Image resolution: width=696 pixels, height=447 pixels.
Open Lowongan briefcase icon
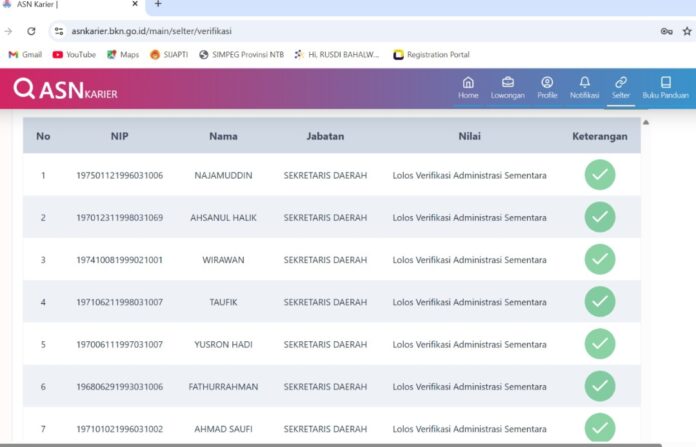point(507,83)
